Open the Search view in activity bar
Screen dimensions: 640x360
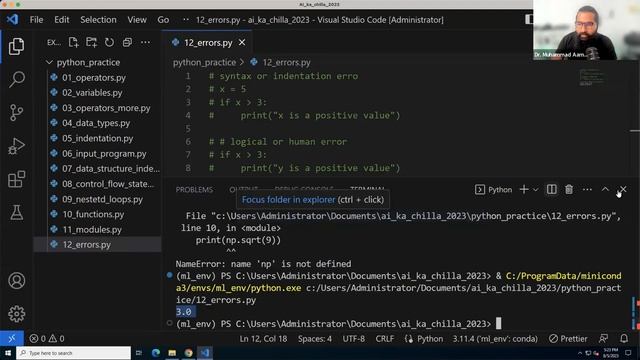[16, 79]
